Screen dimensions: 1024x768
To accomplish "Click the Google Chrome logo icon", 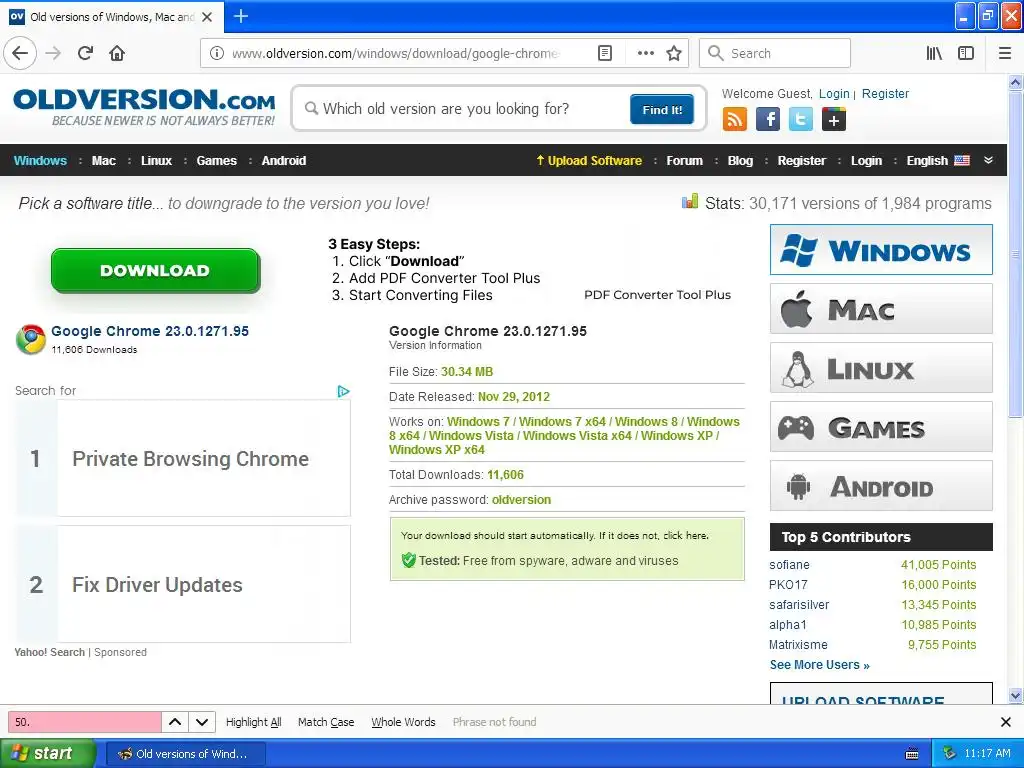I will (30, 339).
